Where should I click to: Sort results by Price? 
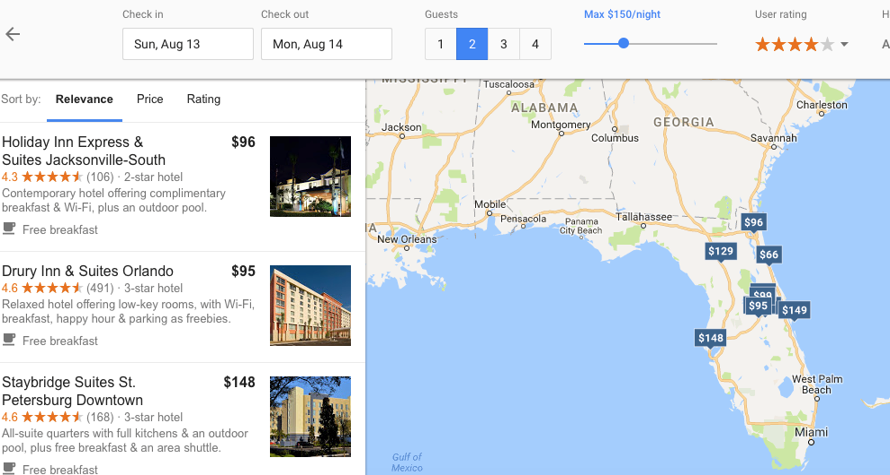(150, 99)
